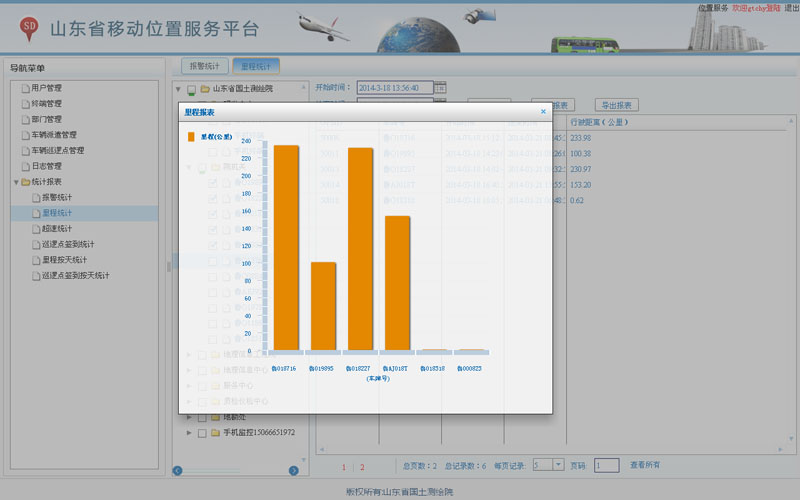The height and width of the screenshot is (500, 800).
Task: Click the 鲁000823 label on the chart axis
Action: click(469, 368)
